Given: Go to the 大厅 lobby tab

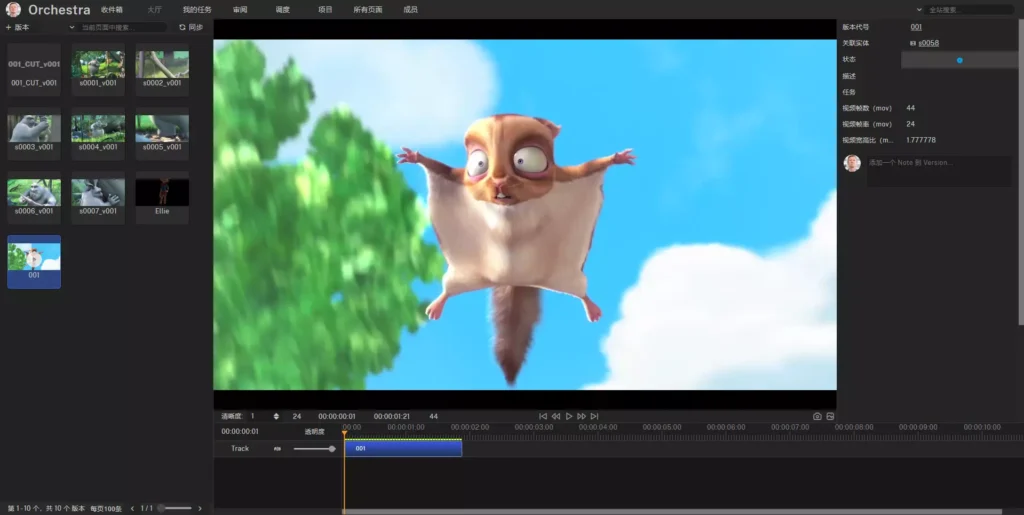Looking at the screenshot, I should 155,10.
